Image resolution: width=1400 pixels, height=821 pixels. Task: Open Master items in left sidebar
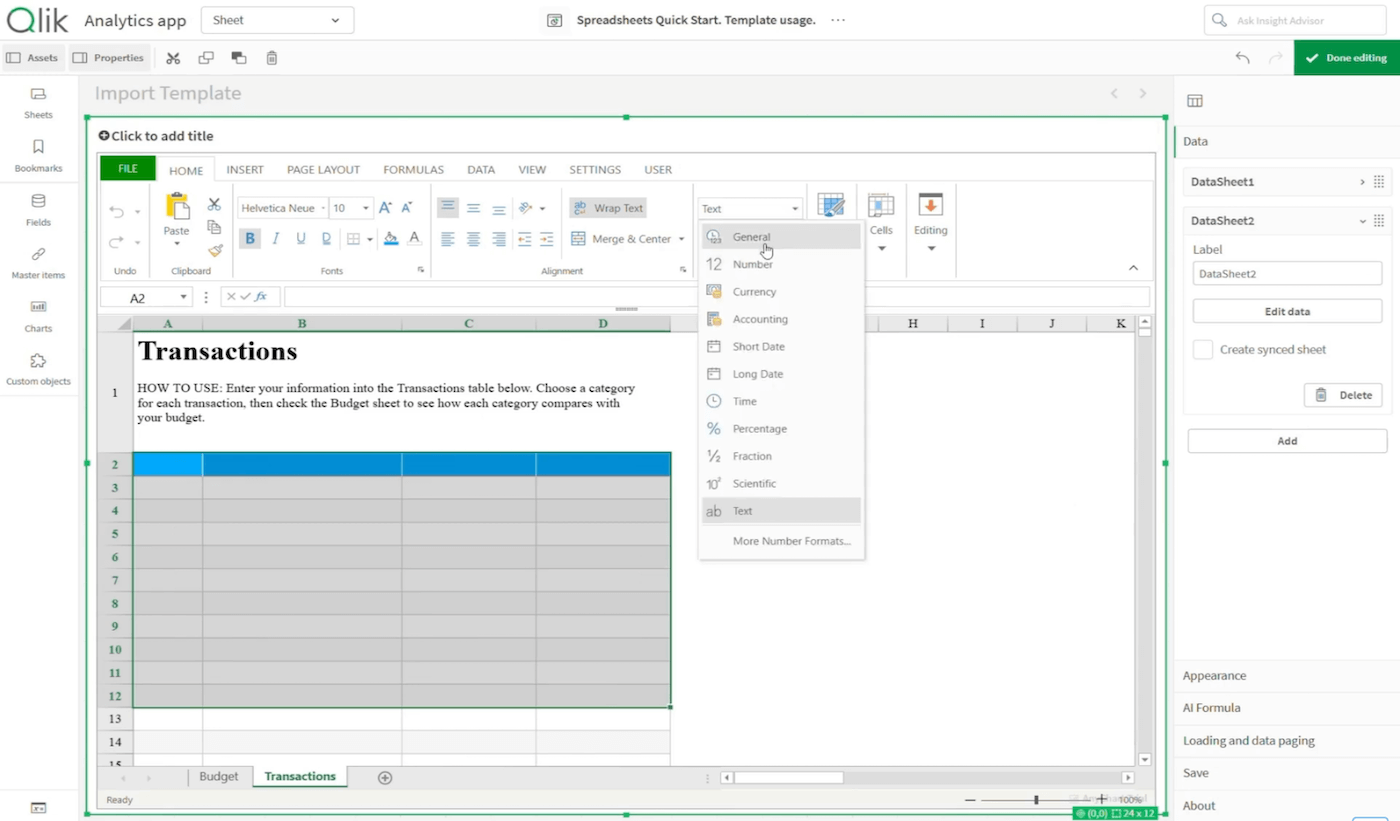tap(38, 263)
